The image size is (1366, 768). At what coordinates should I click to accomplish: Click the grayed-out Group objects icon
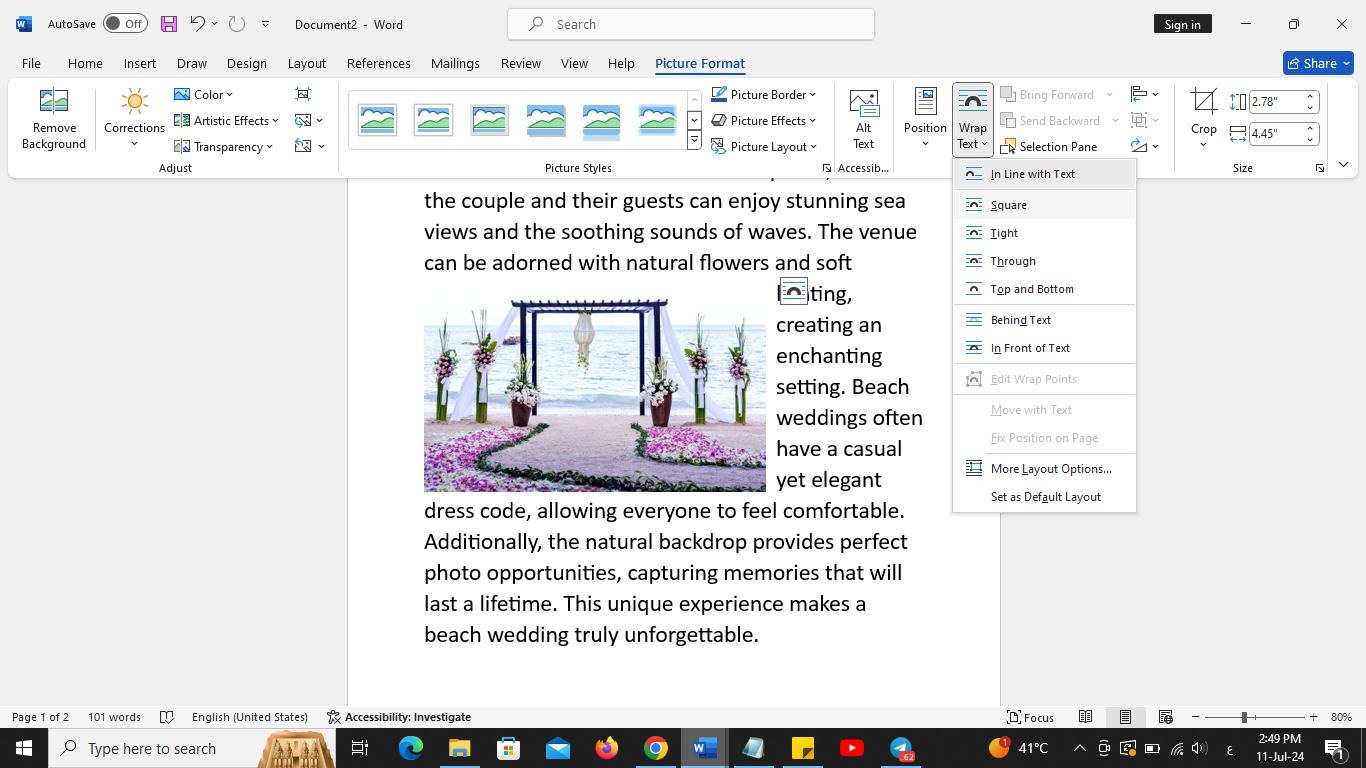(x=1144, y=120)
